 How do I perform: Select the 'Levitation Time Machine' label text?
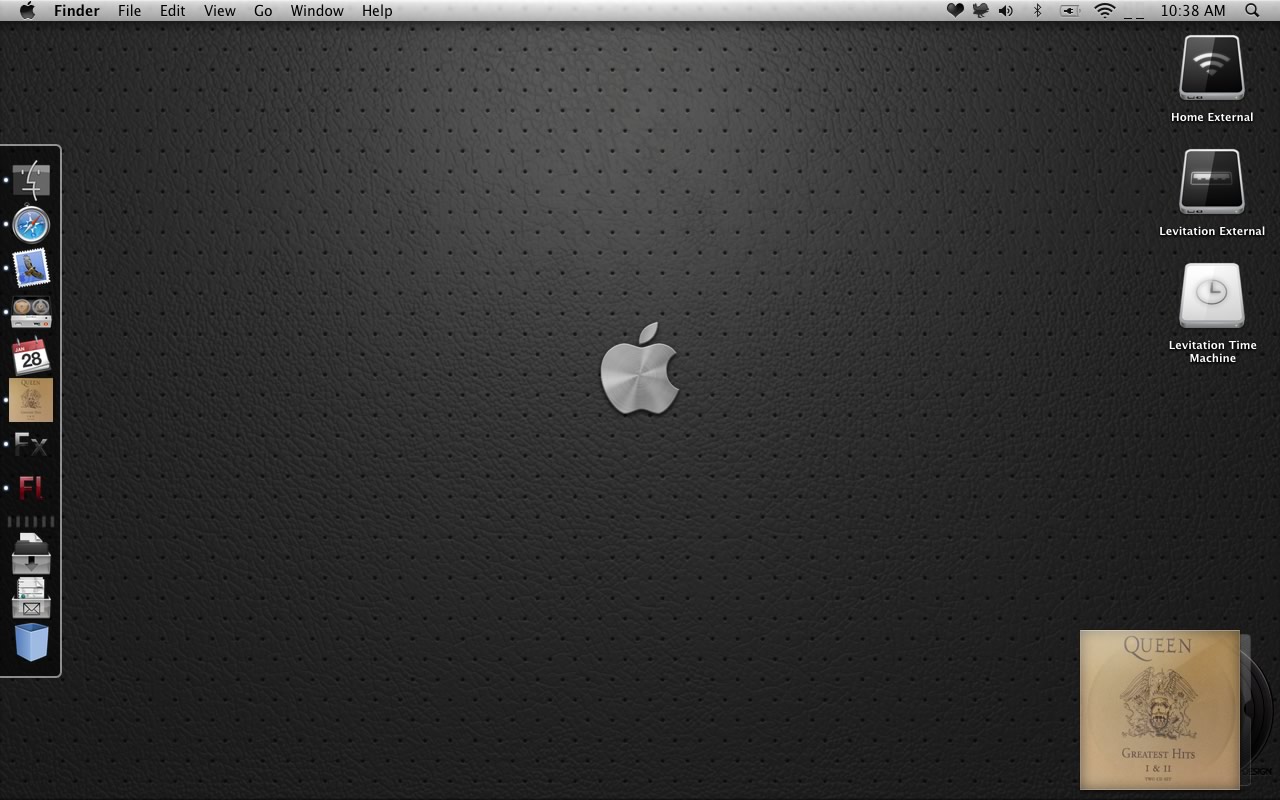tap(1213, 351)
